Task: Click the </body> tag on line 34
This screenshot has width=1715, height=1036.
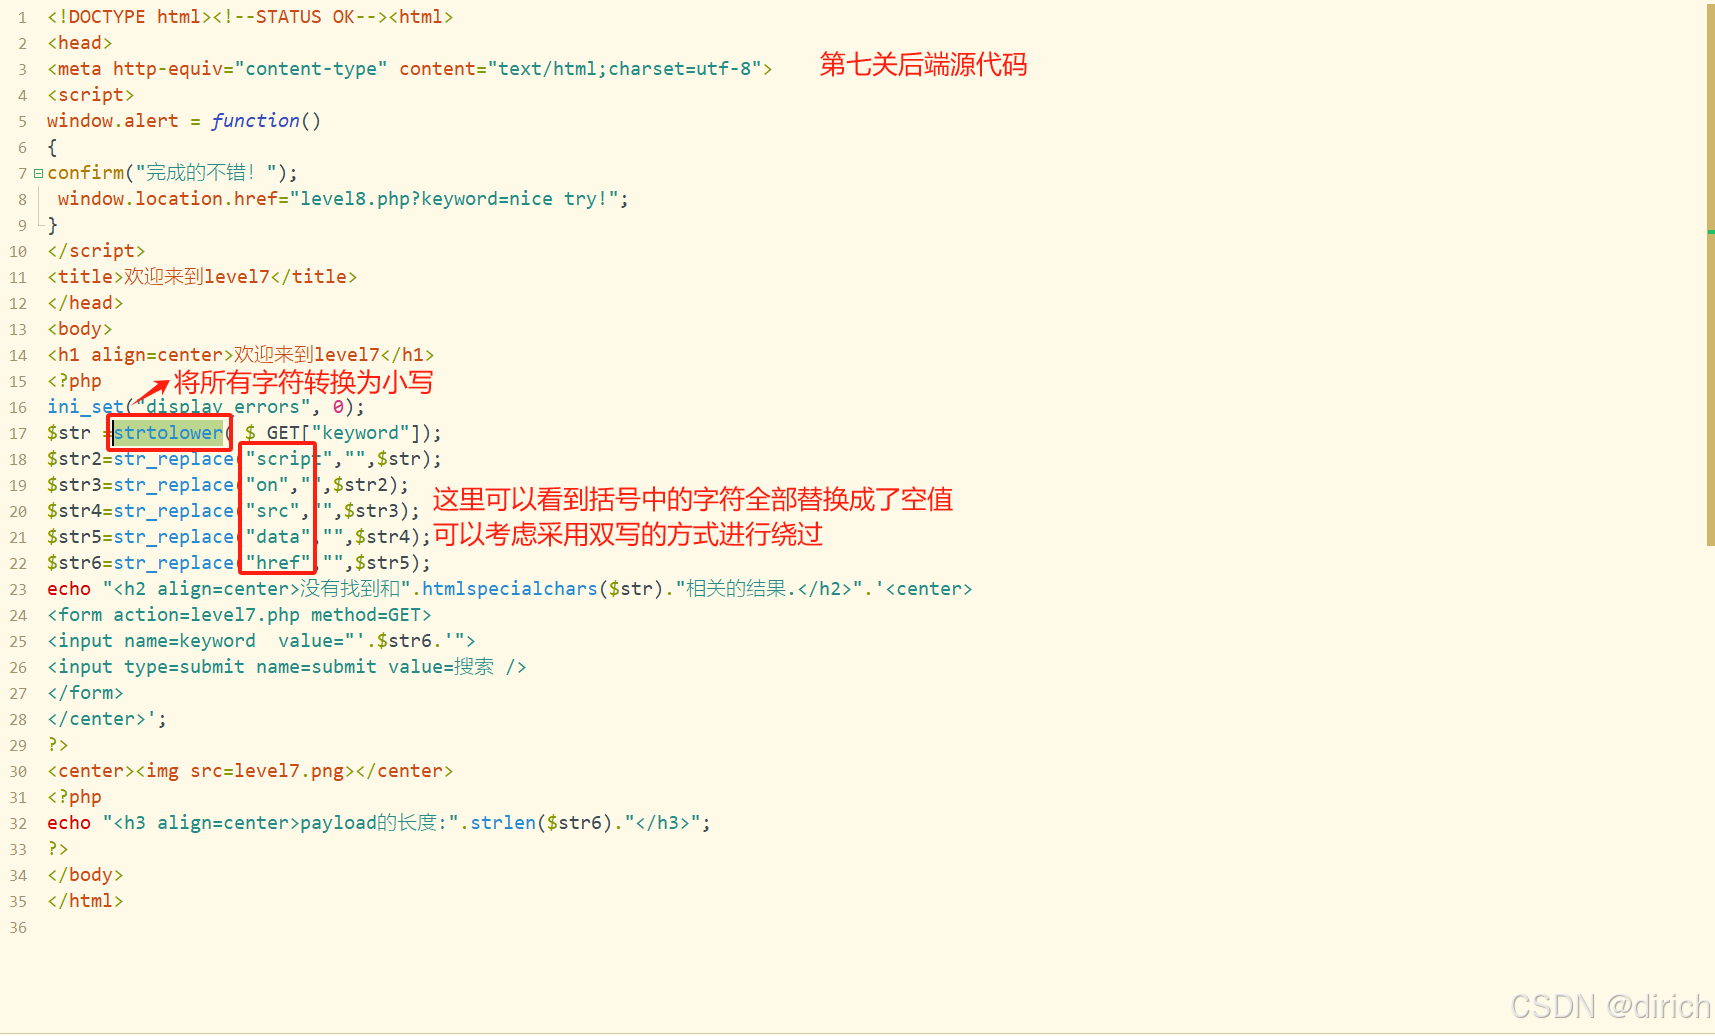Action: (x=85, y=875)
